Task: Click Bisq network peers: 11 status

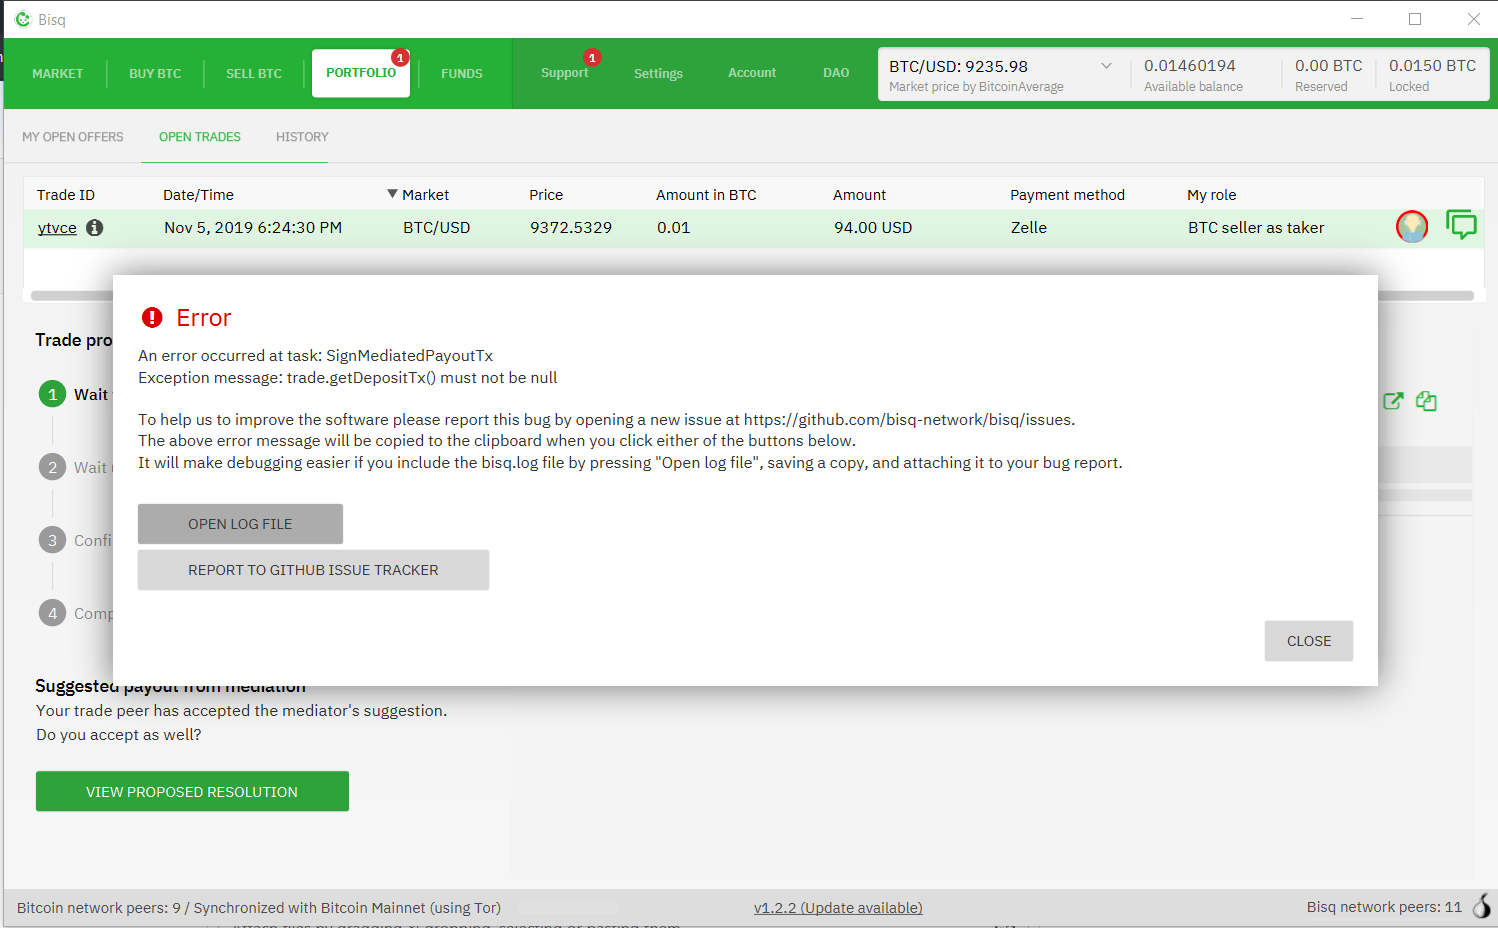Action: point(1384,907)
